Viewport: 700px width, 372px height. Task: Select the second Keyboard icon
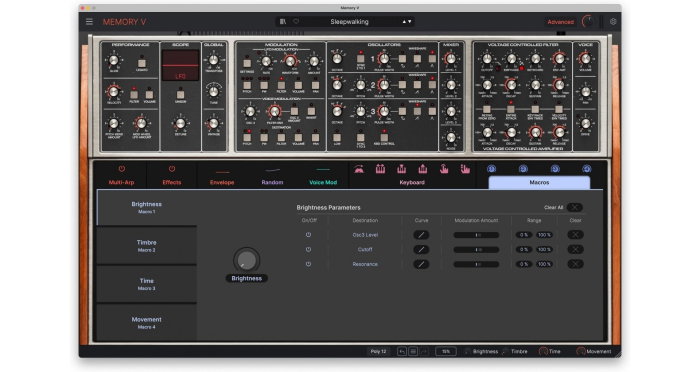[x=380, y=169]
